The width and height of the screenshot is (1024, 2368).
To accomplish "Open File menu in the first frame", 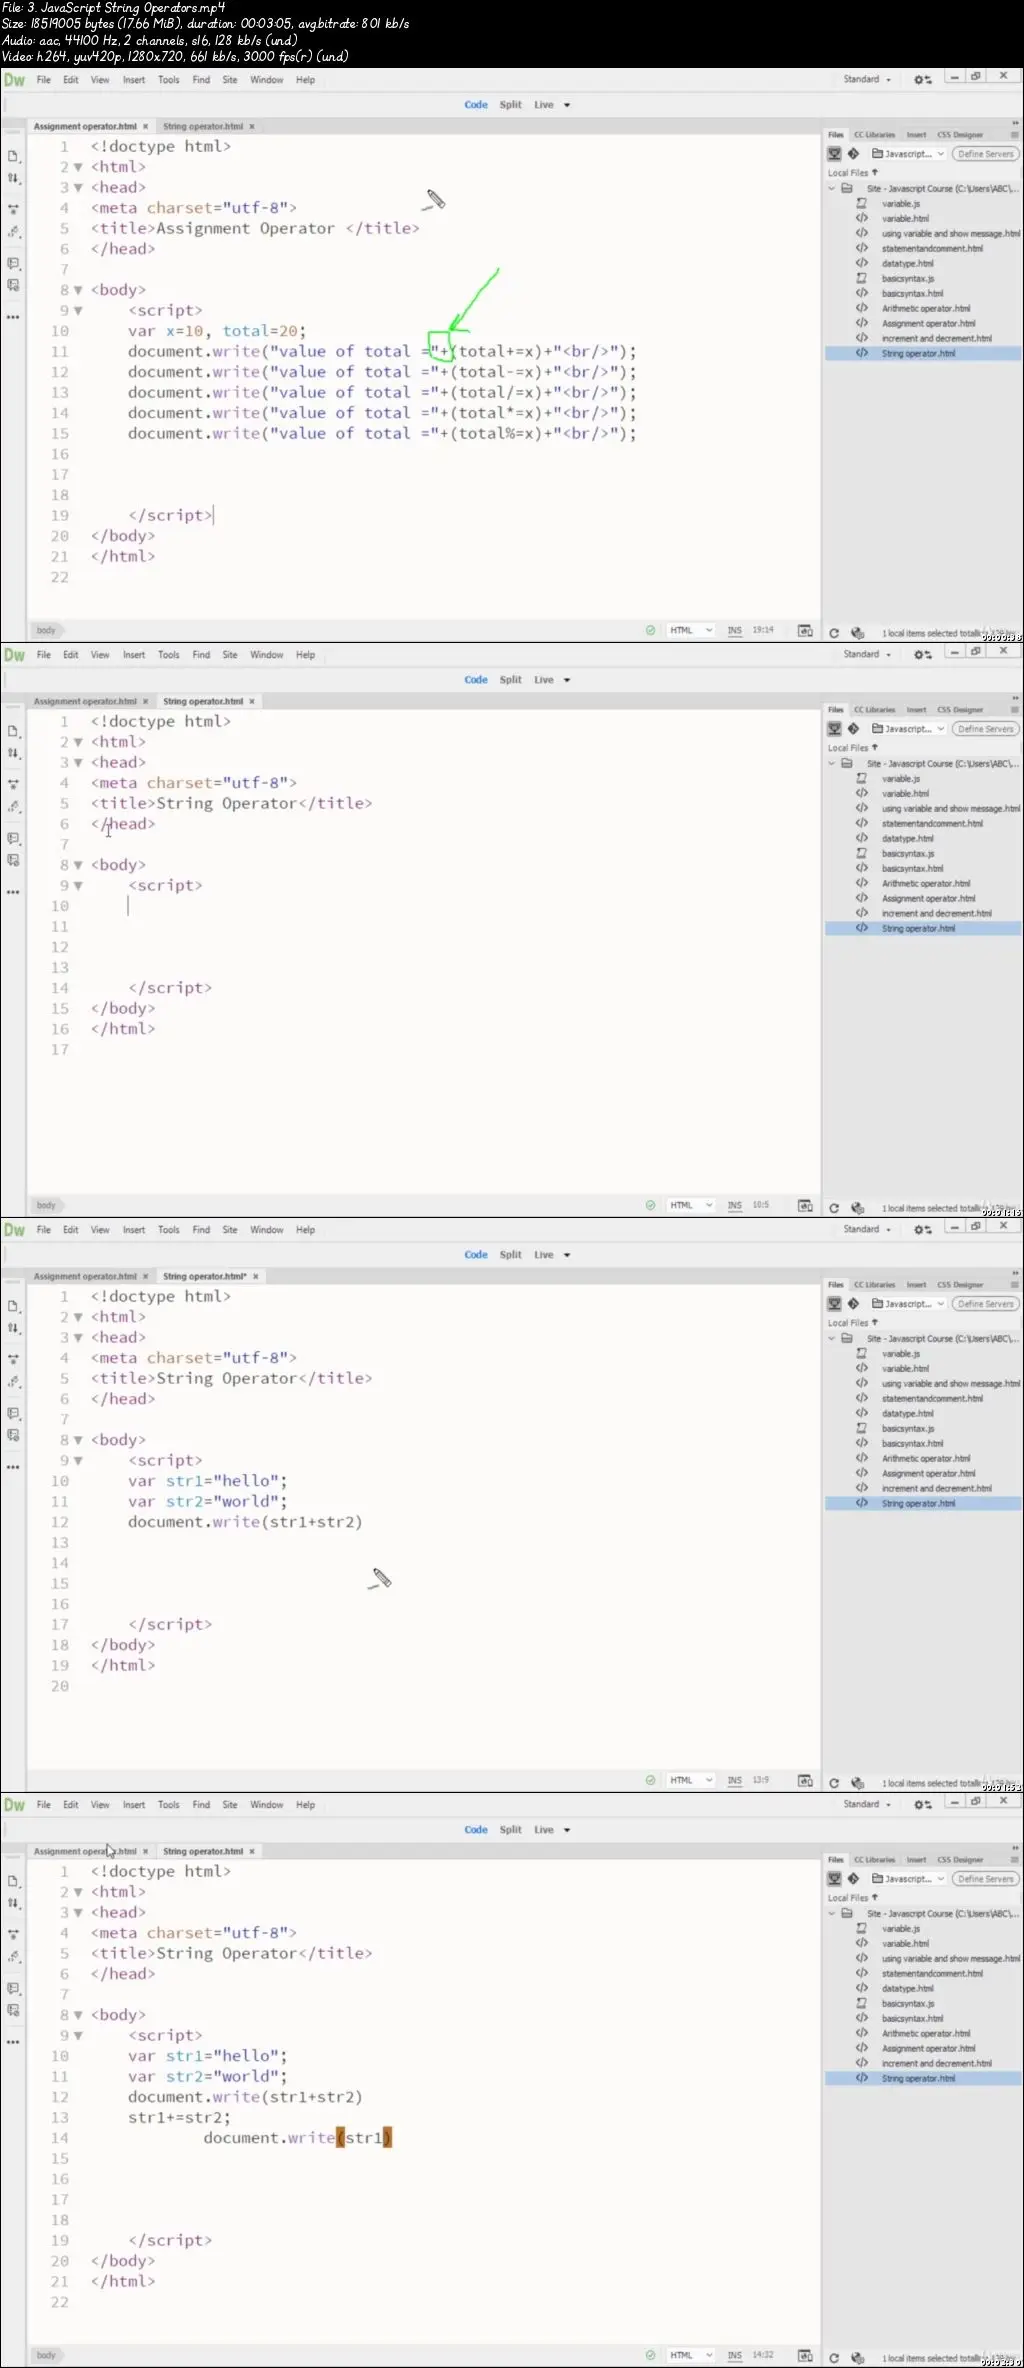I will coord(44,80).
